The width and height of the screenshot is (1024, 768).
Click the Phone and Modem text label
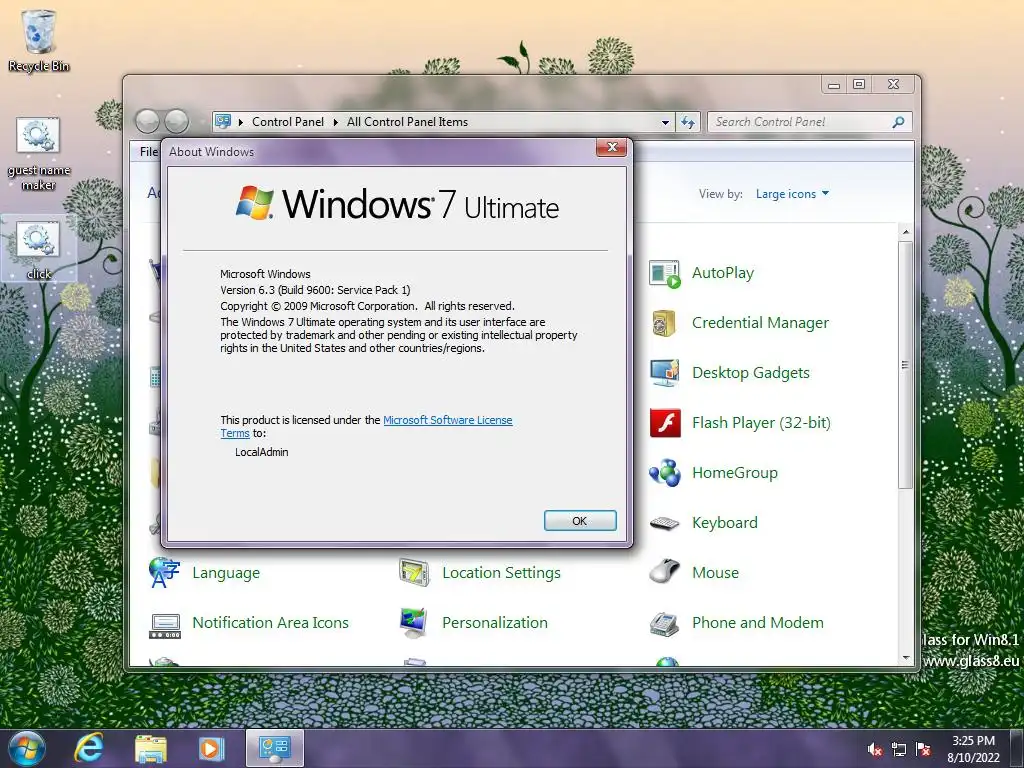(758, 623)
